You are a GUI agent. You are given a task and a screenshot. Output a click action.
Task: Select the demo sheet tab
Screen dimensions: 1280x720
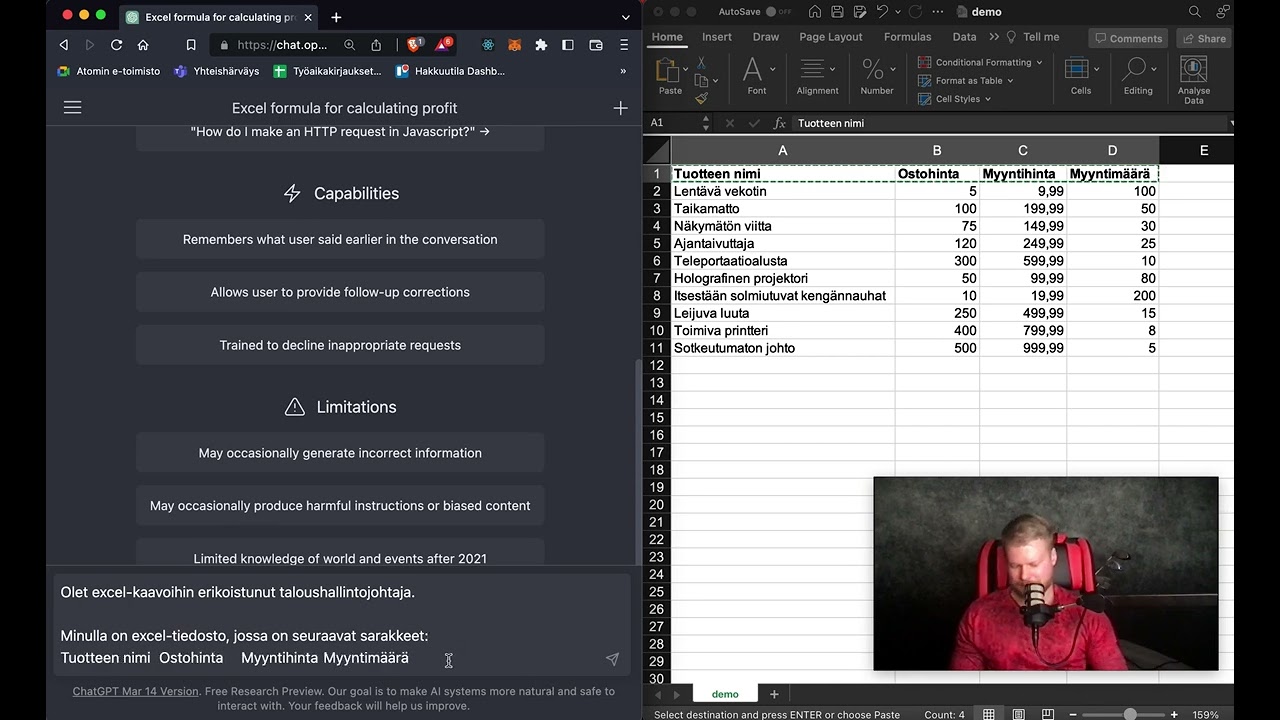coord(725,694)
